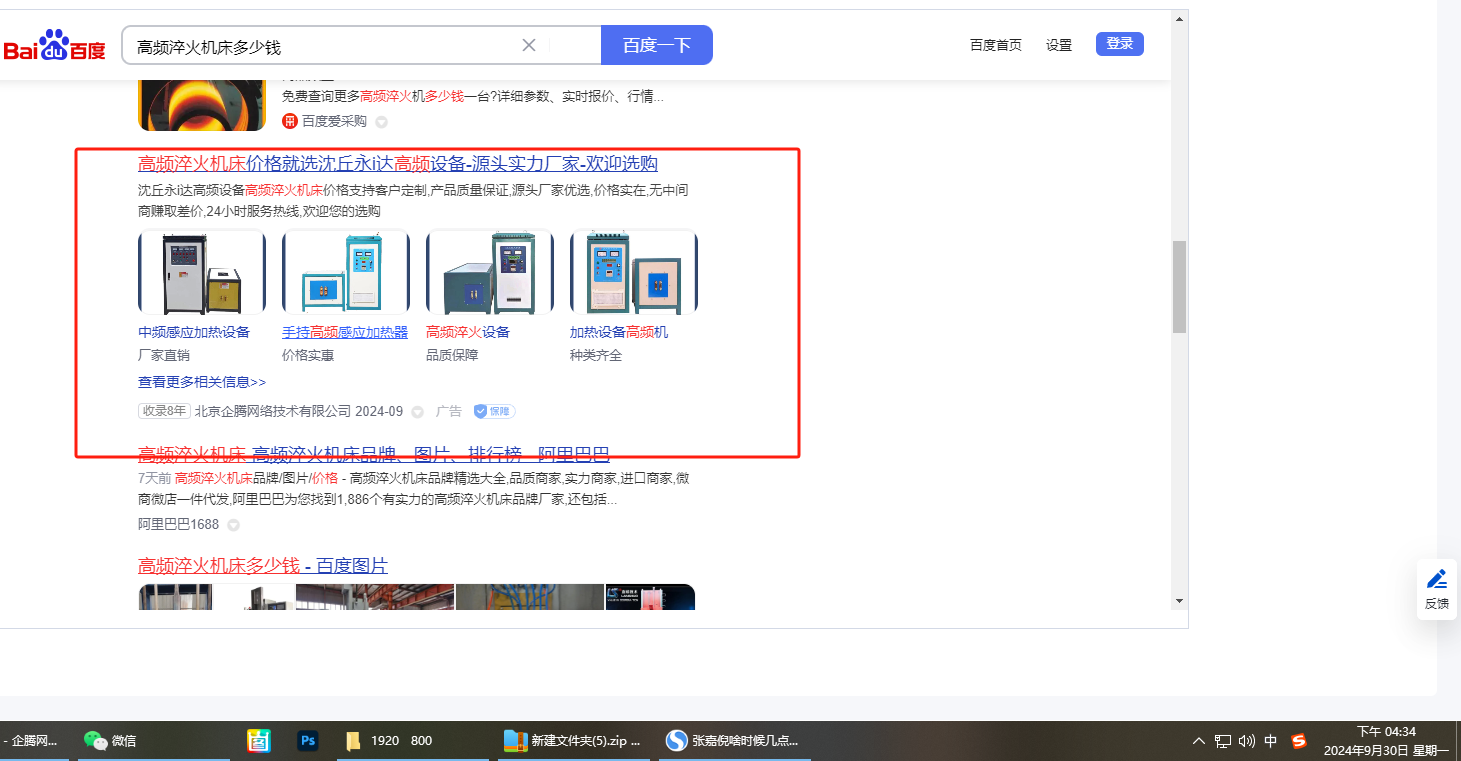Expand dropdown arrow beside 阿里巴巴1688
The width and height of the screenshot is (1461, 761).
tap(233, 525)
